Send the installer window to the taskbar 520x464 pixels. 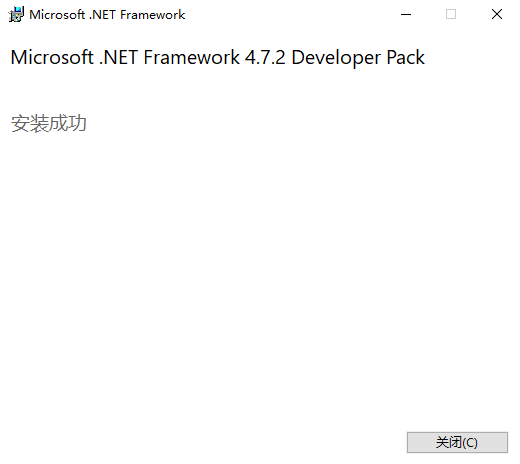click(x=406, y=14)
